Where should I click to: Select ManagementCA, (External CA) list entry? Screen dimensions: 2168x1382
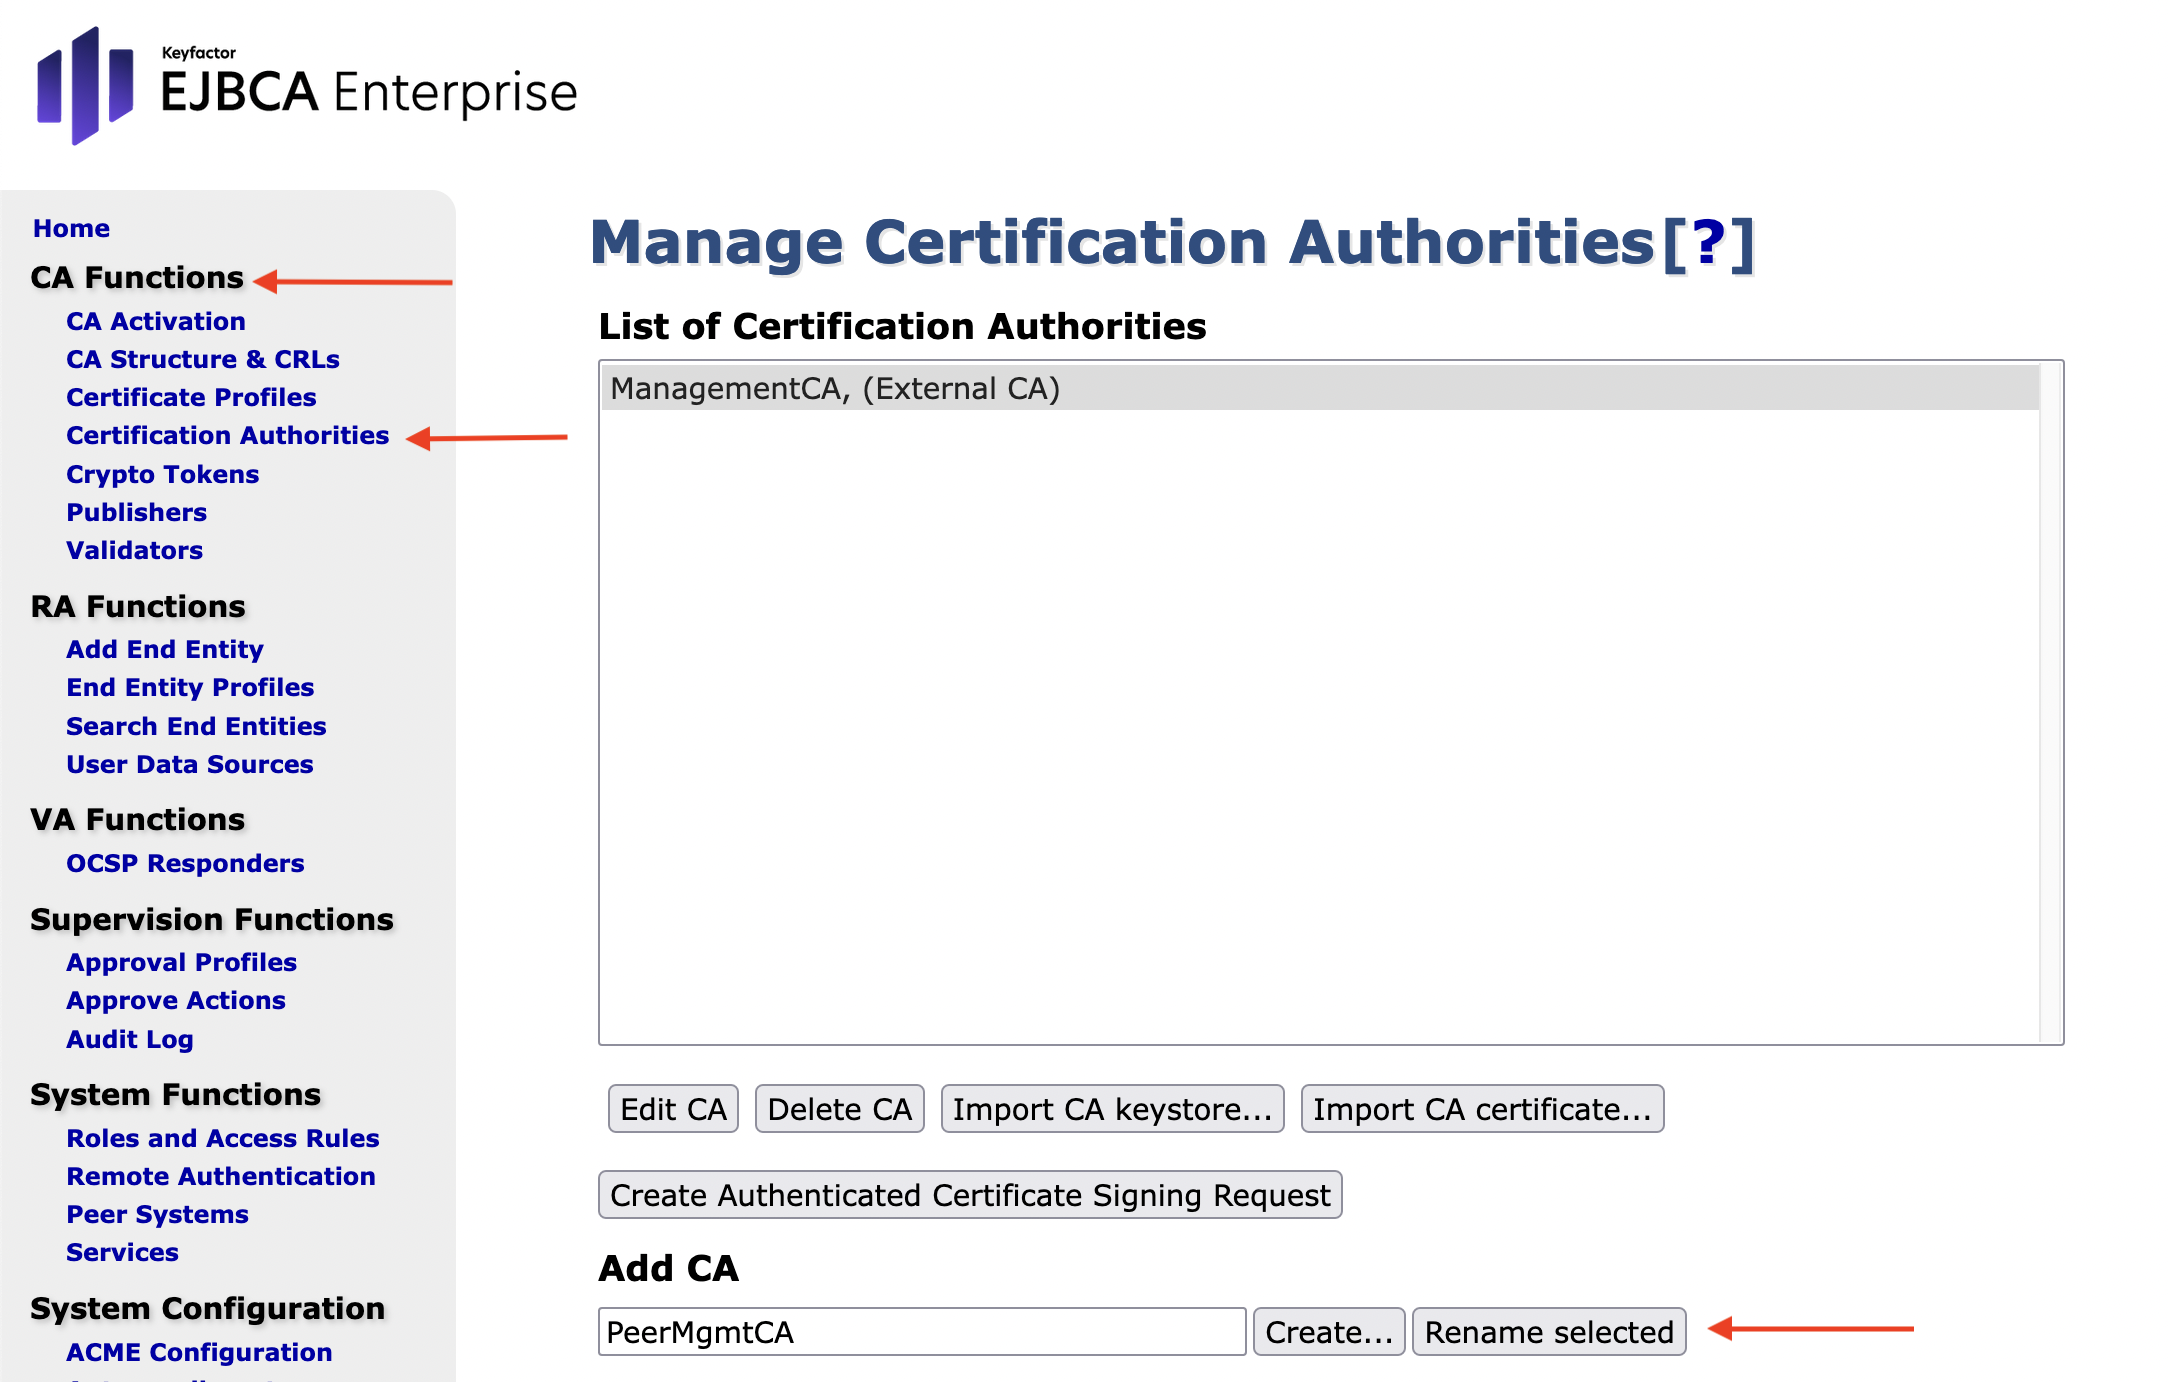coord(835,388)
